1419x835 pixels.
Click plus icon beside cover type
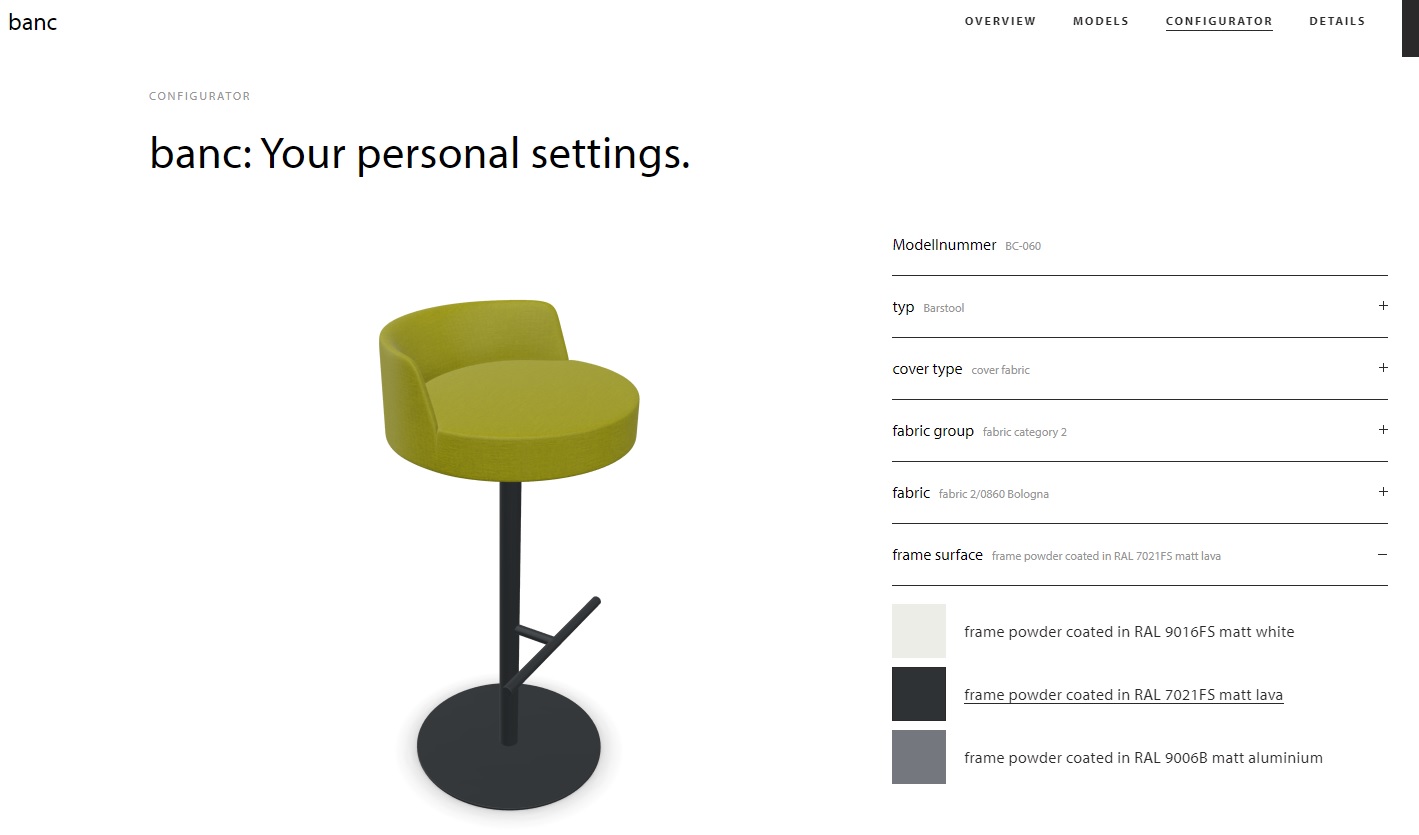(x=1383, y=368)
